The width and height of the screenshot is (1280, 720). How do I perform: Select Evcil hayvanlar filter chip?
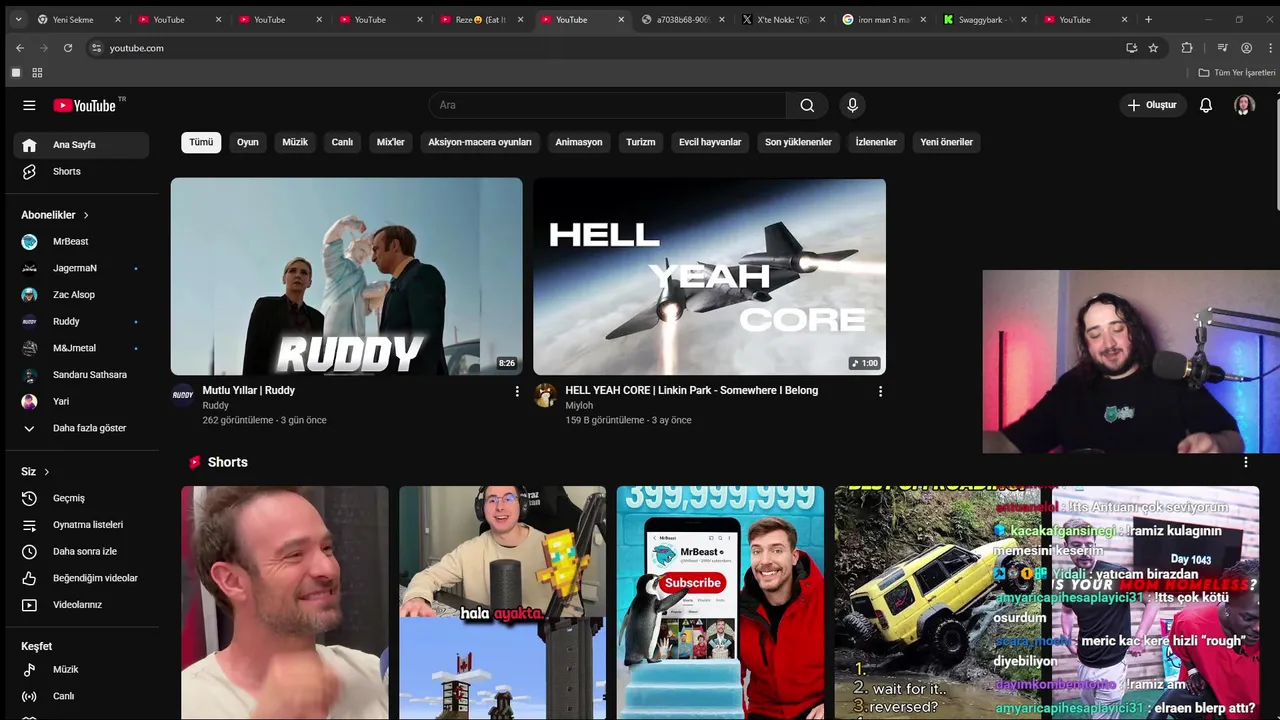click(x=710, y=142)
